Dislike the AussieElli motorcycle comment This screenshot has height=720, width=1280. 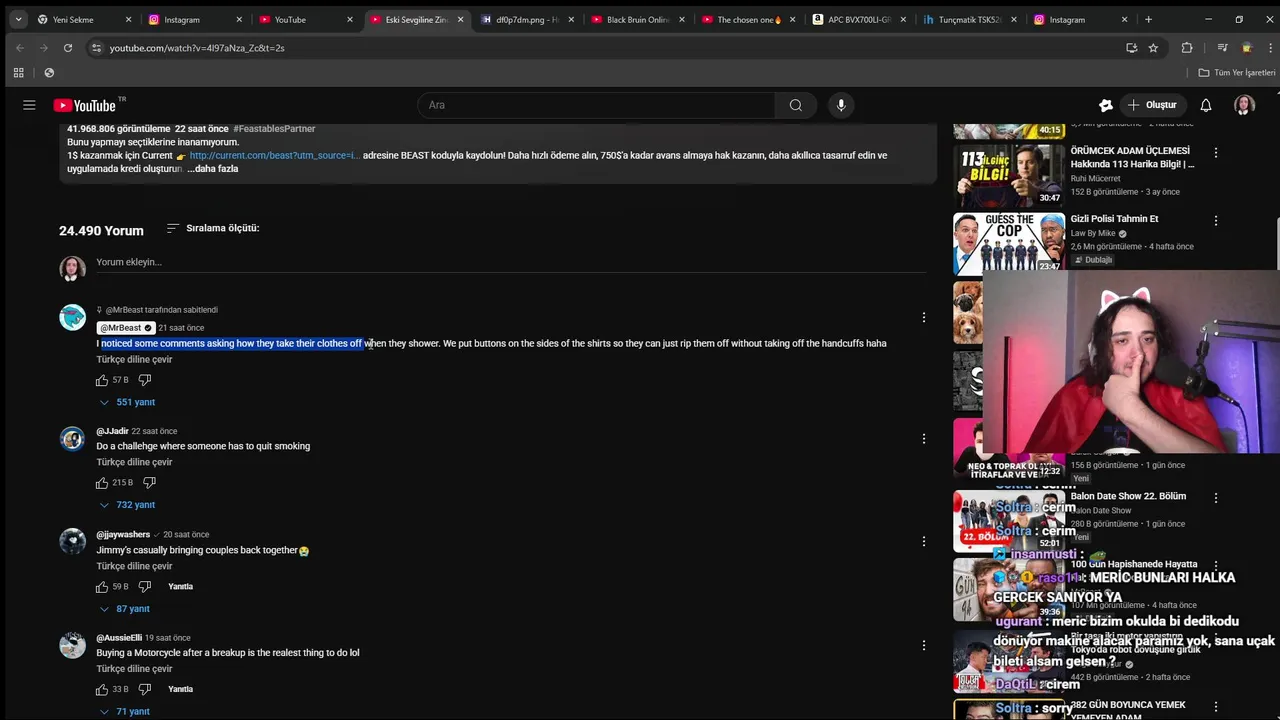[145, 689]
